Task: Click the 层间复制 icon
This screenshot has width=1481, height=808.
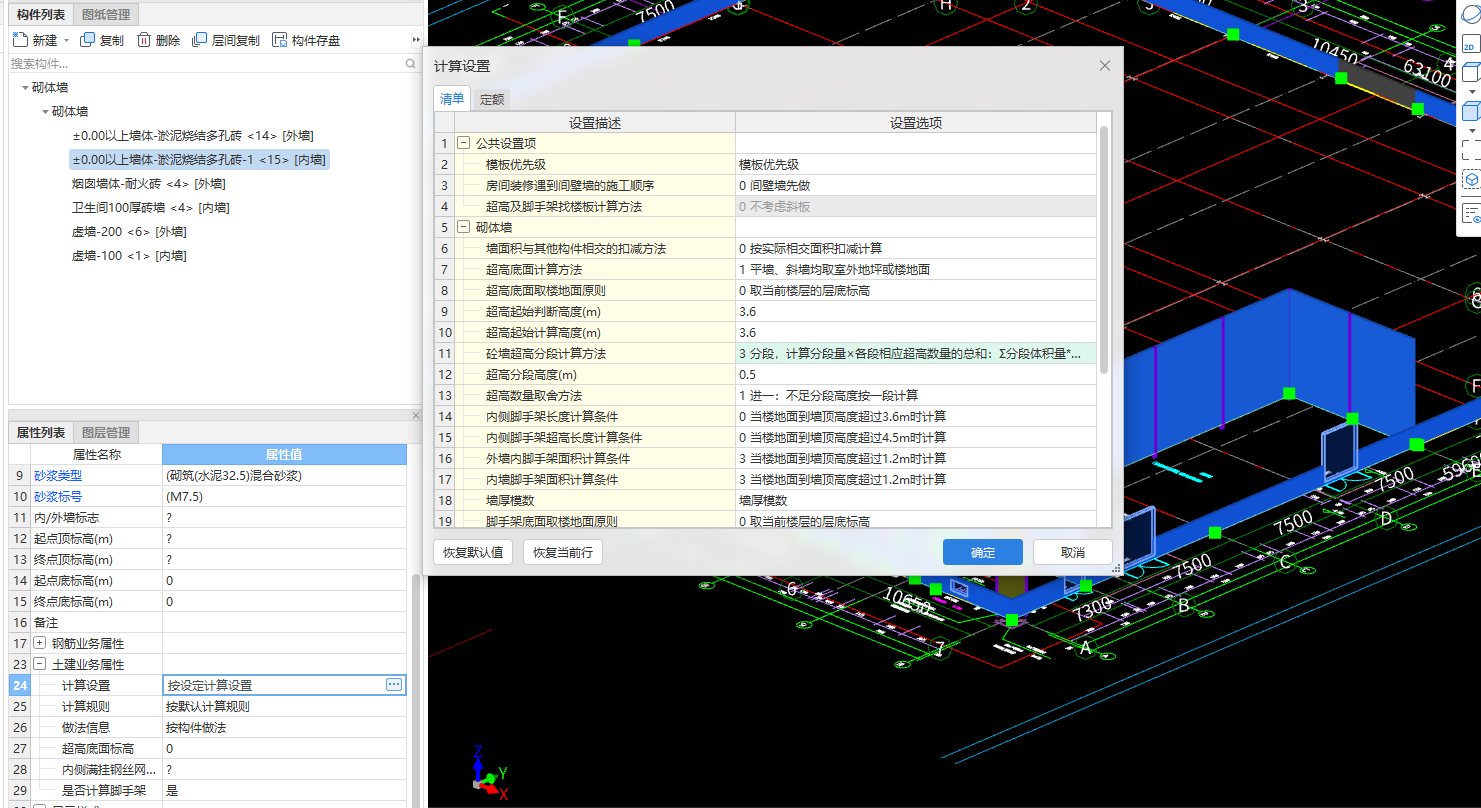Action: [200, 40]
